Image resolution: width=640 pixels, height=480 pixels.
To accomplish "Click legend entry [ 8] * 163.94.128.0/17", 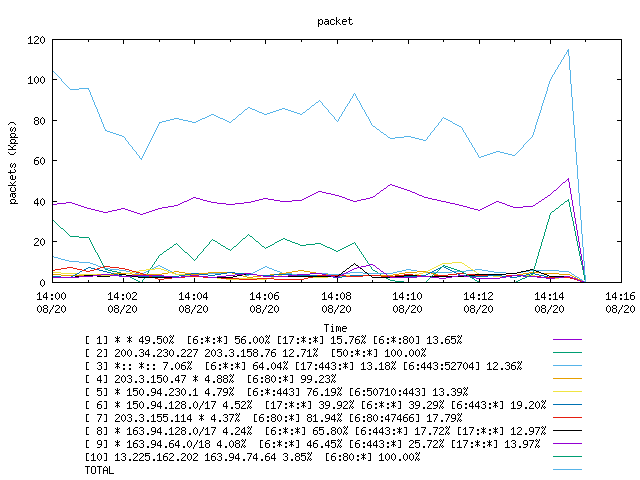I will 316,431.
